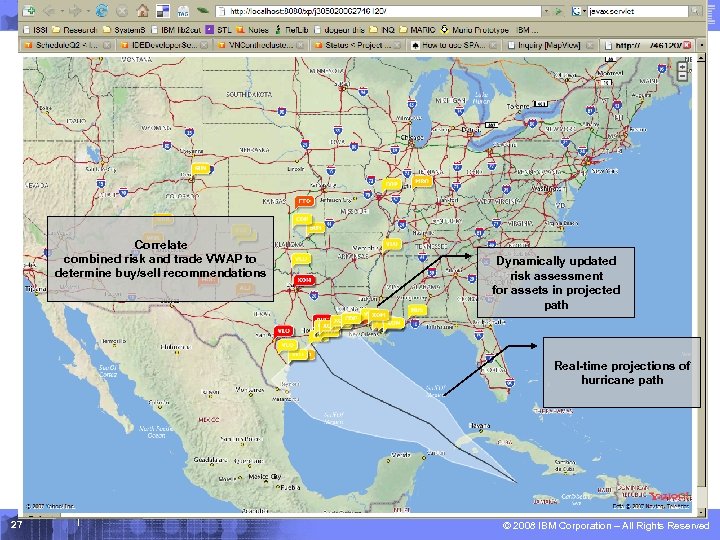720x540 pixels.
Task: Open the SystemS bookmarks folder
Action: [x=124, y=30]
